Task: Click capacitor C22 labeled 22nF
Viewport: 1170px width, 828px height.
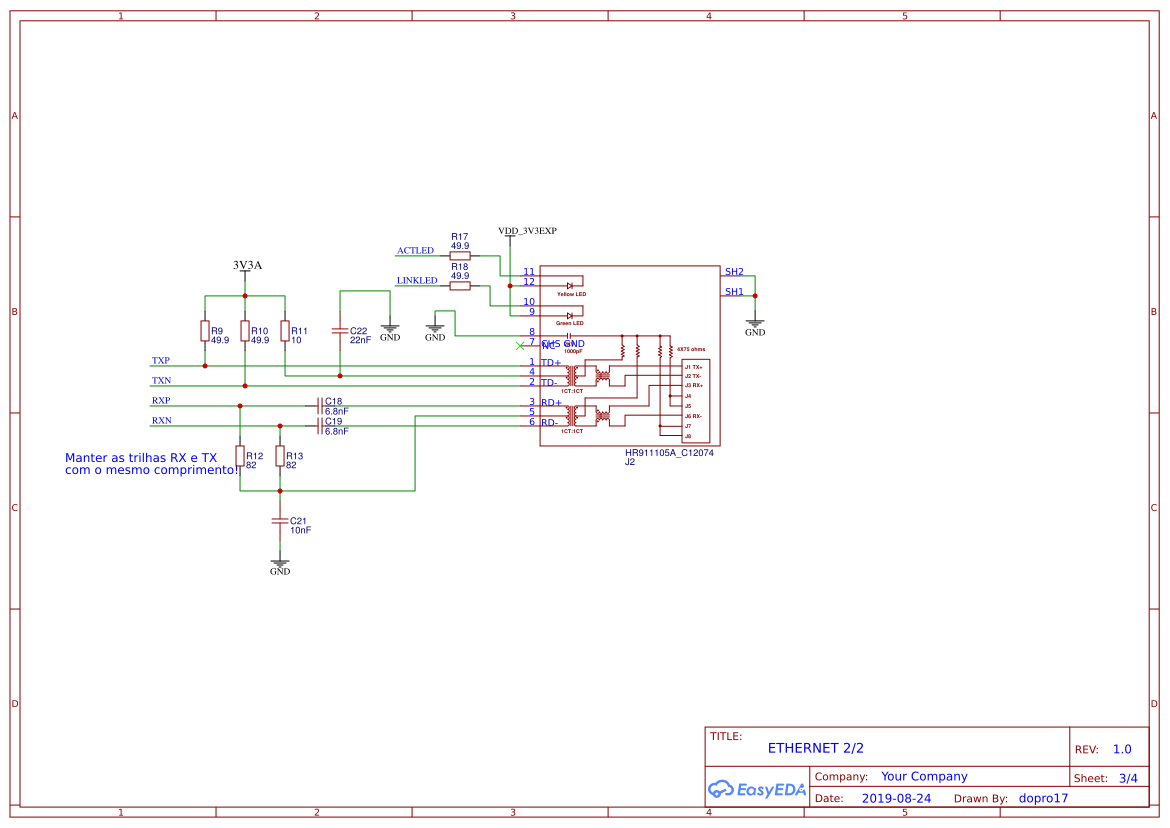Action: 341,330
